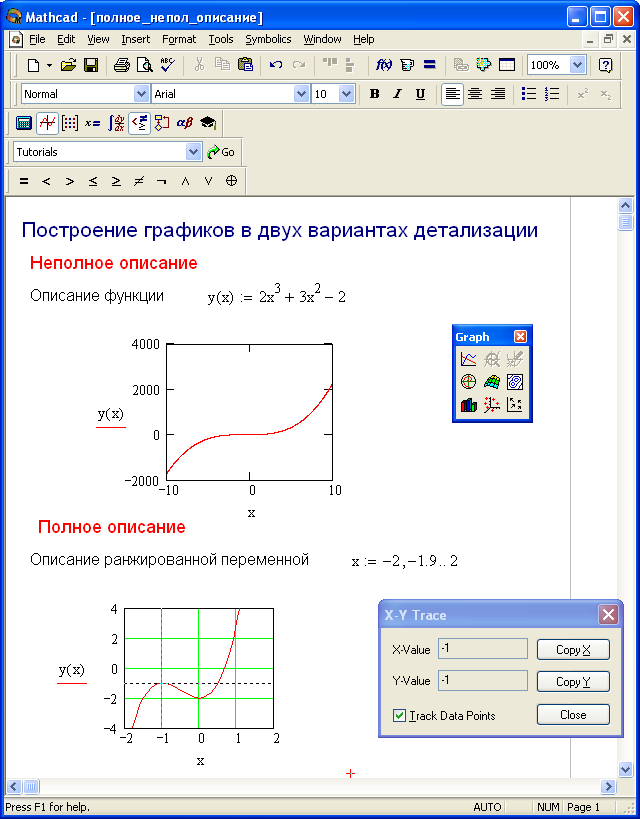Toggle align right button
640x819 pixels.
point(498,94)
